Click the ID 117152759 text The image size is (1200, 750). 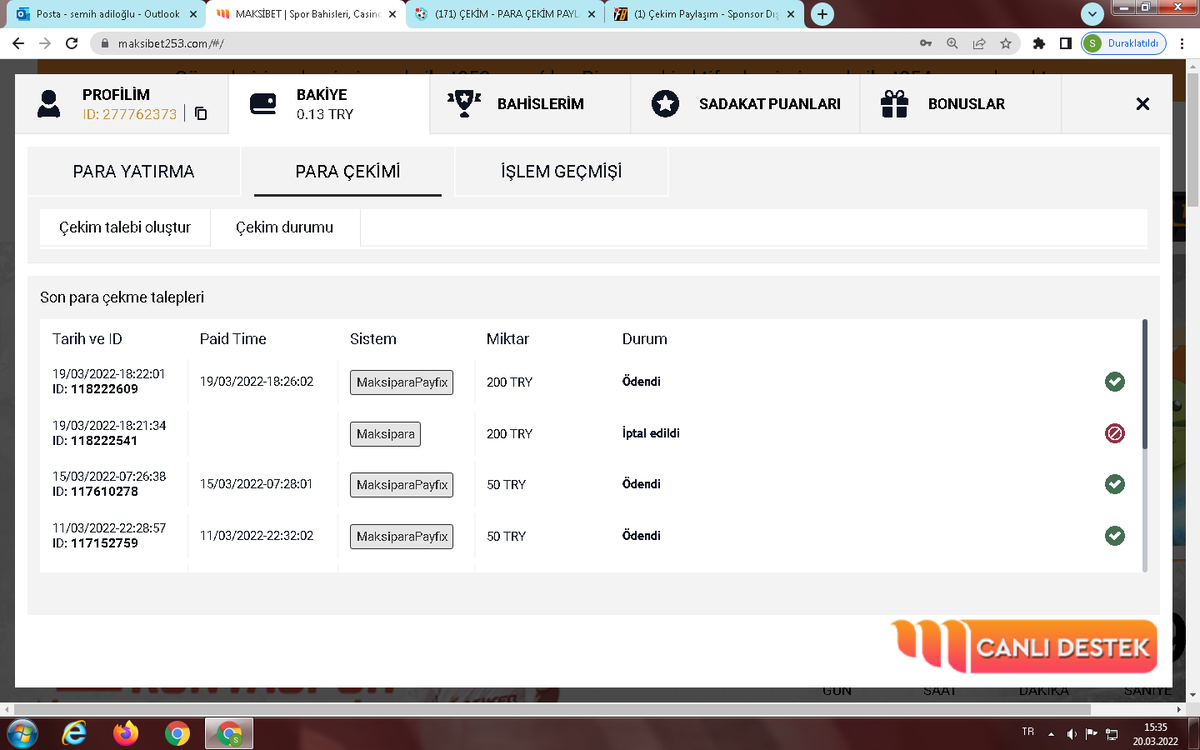pyautogui.click(x=95, y=543)
